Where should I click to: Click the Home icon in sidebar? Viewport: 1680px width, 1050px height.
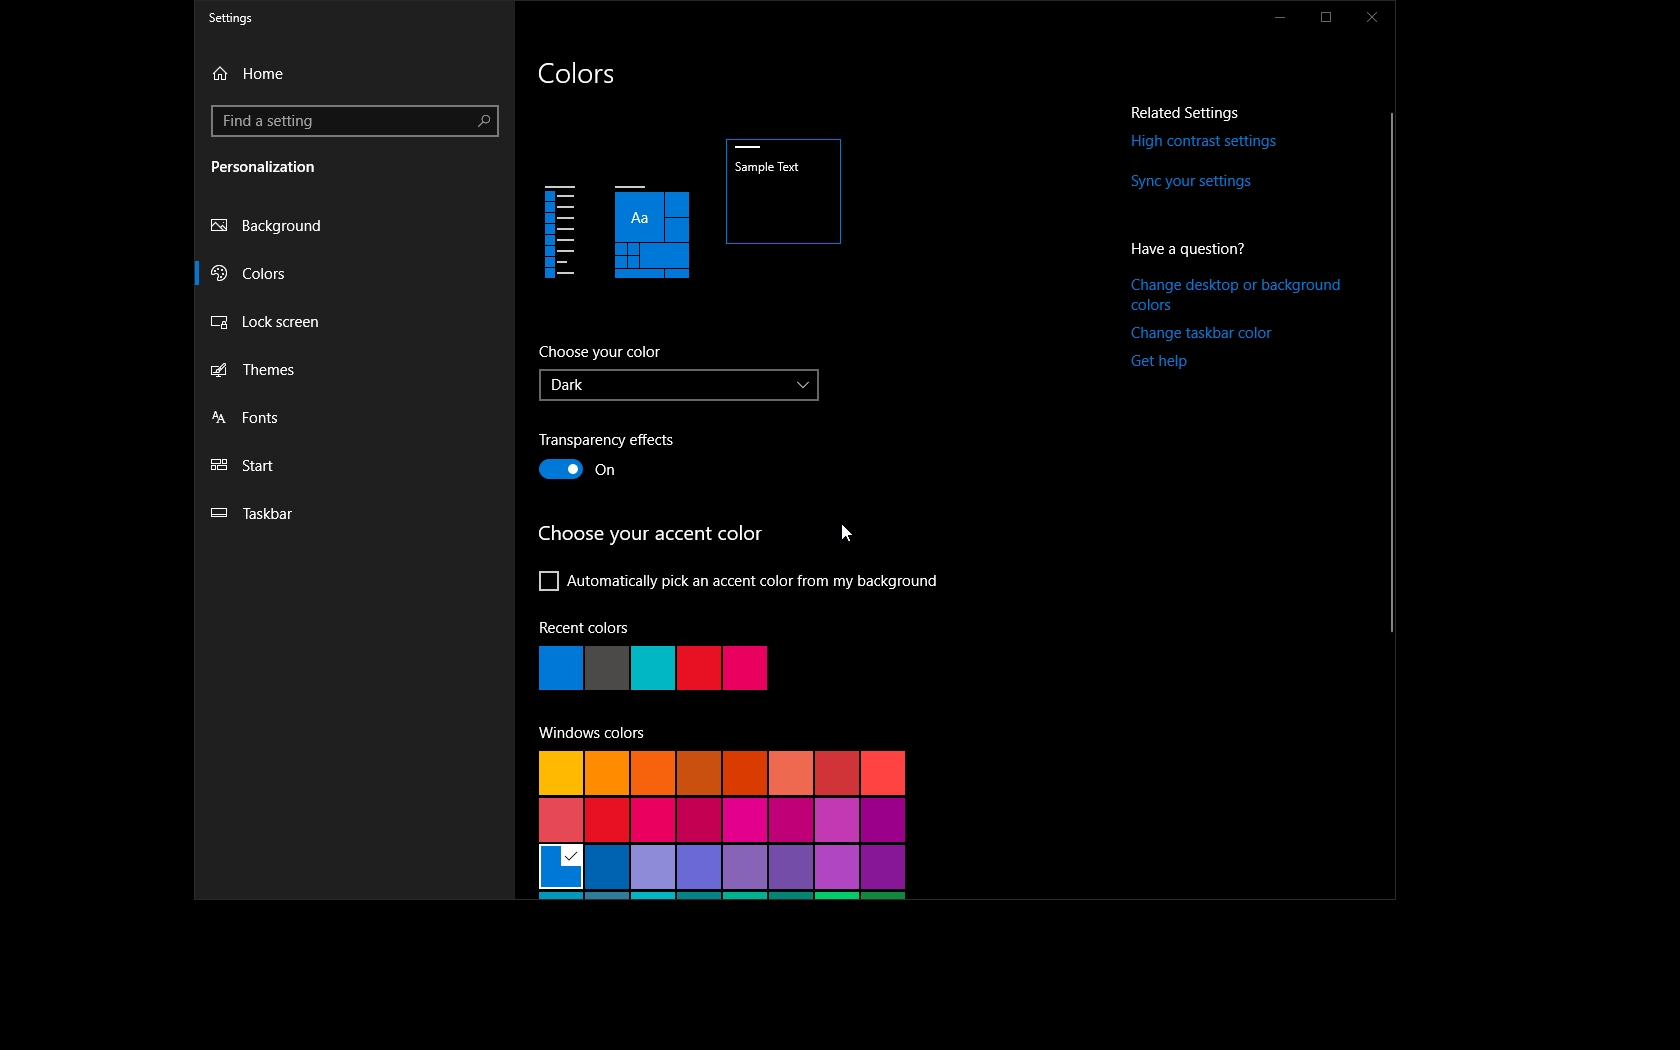[220, 74]
